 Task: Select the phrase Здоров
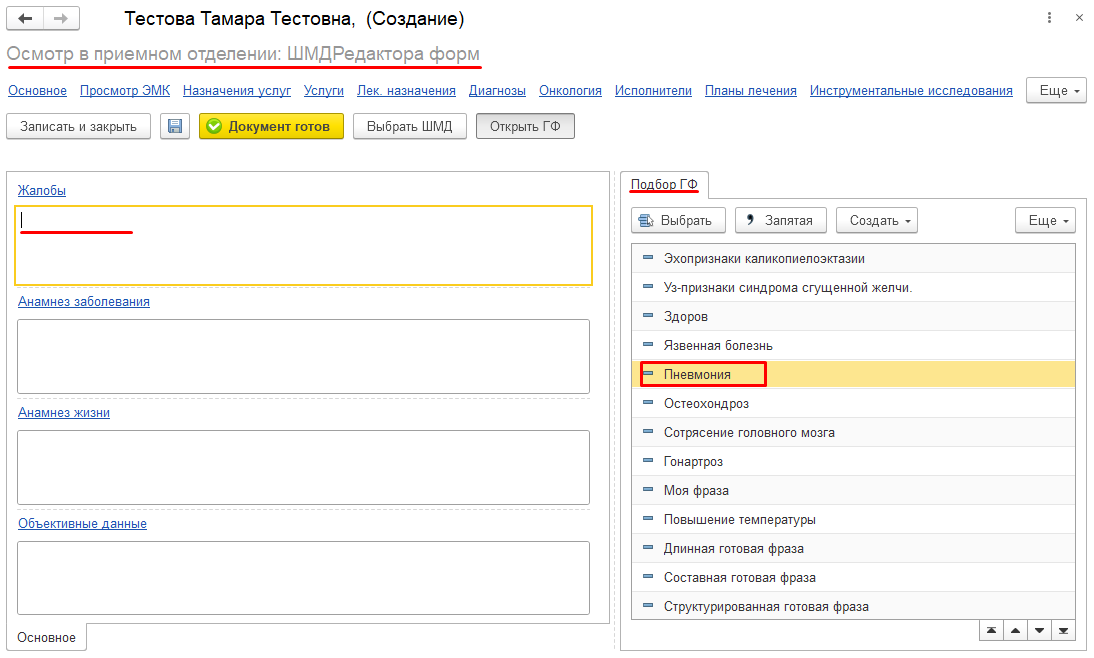pos(853,316)
